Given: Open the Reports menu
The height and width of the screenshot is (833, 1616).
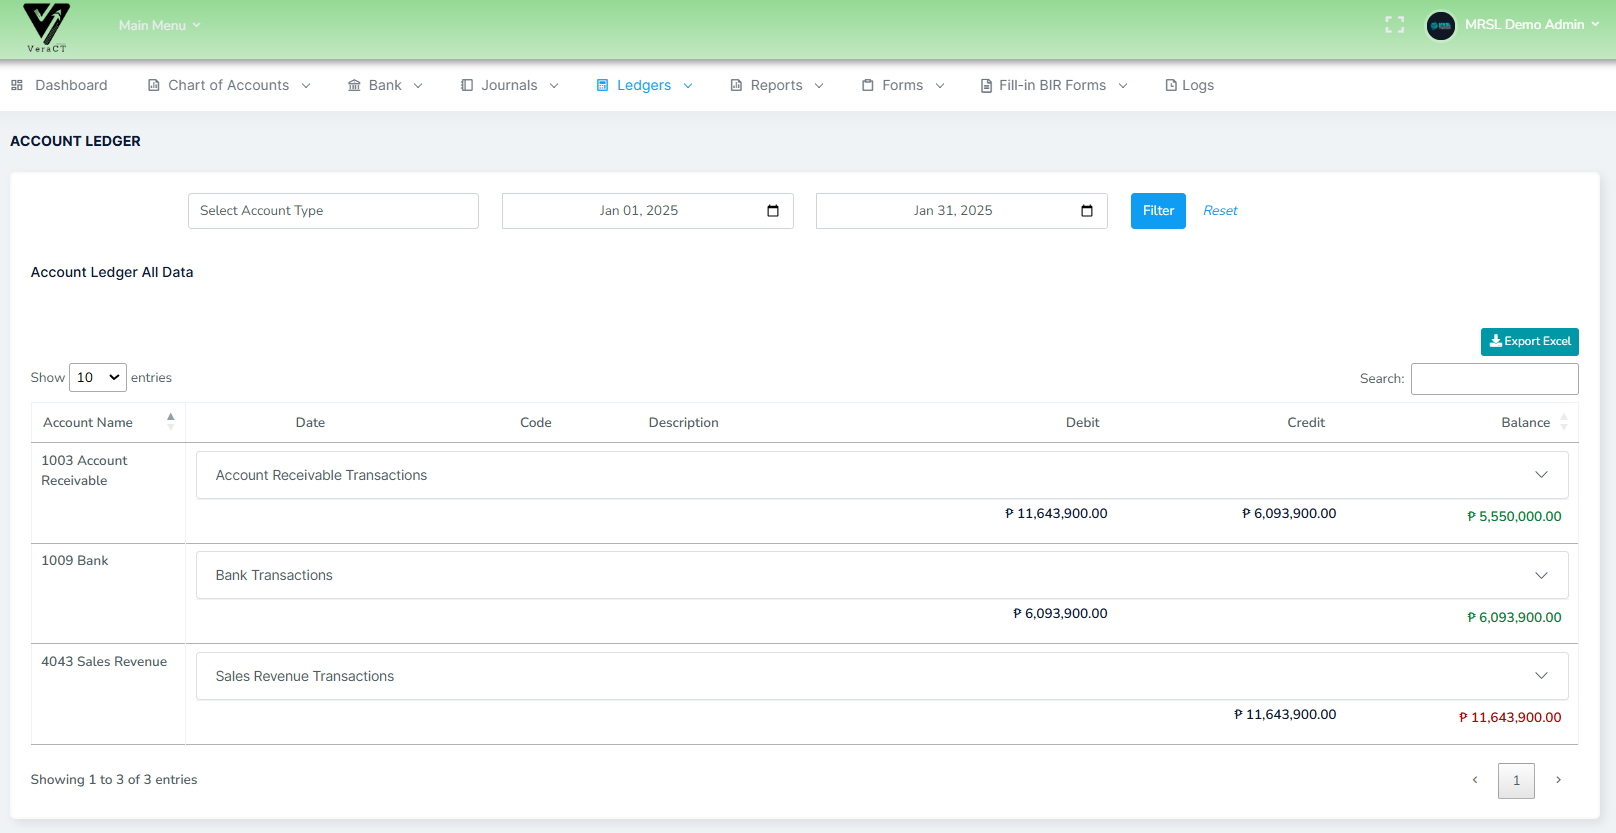Looking at the screenshot, I should tap(777, 86).
